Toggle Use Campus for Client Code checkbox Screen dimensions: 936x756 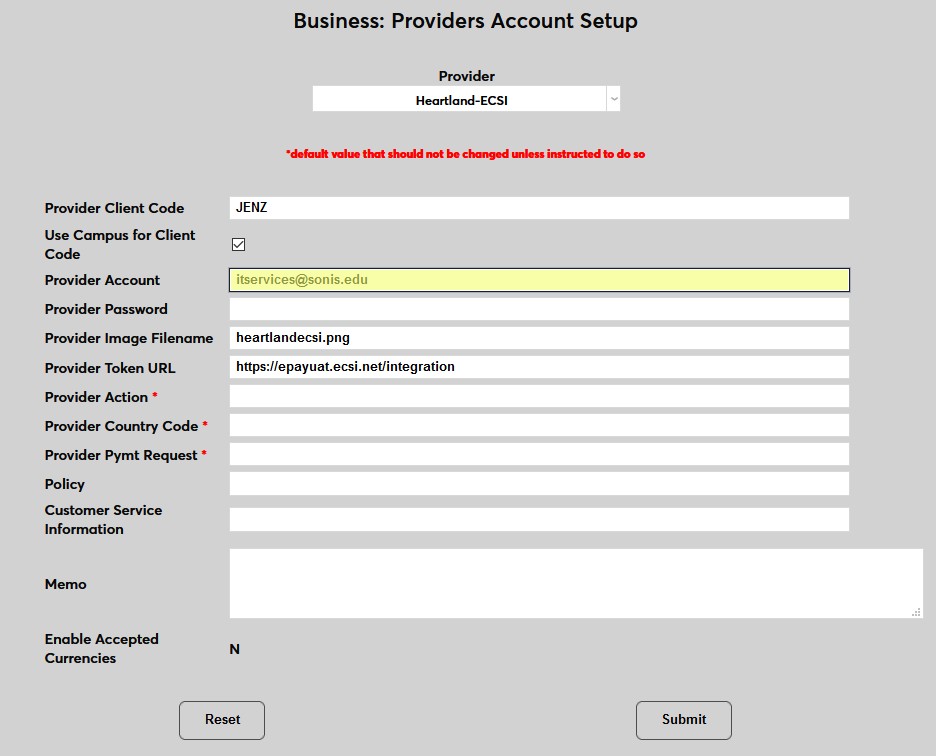tap(239, 245)
